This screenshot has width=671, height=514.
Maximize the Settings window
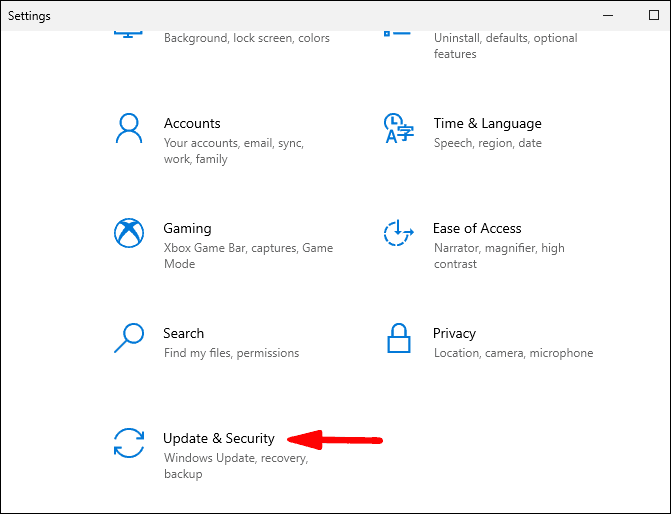pos(654,15)
